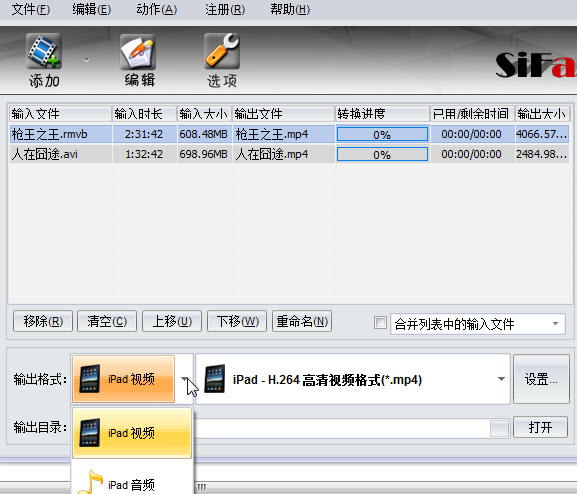Click iPad icon in H.264 profile box

click(x=215, y=379)
